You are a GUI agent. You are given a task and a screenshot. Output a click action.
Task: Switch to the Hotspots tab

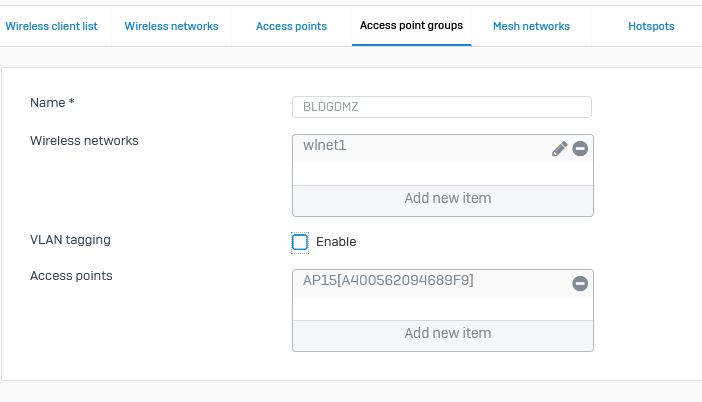pyautogui.click(x=651, y=26)
